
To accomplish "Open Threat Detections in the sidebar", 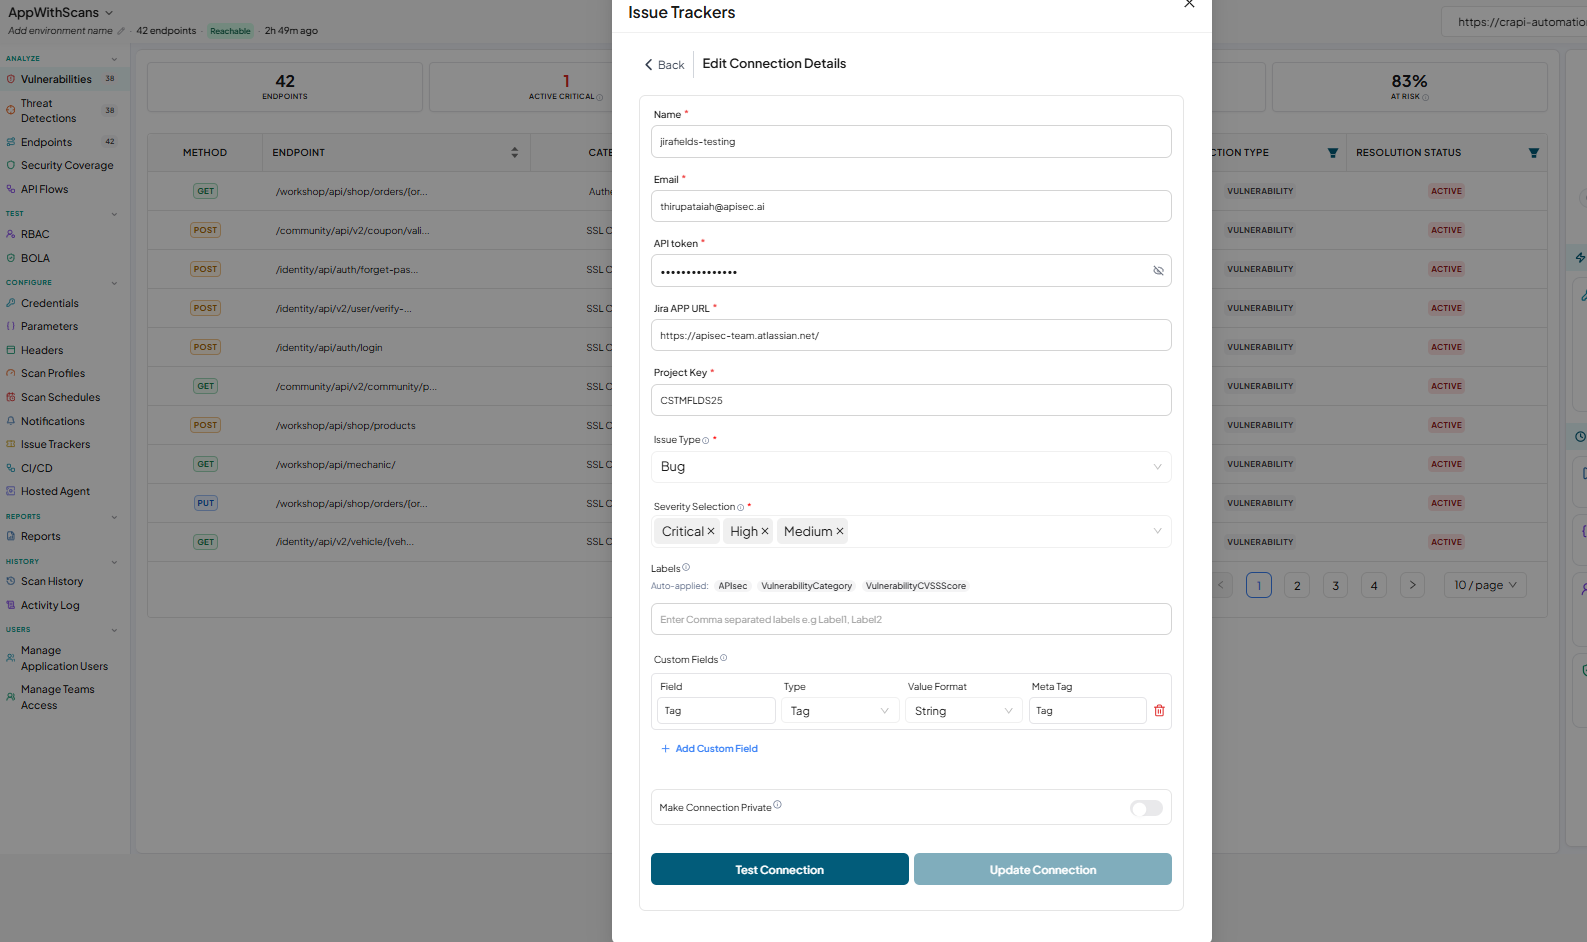I will [48, 111].
